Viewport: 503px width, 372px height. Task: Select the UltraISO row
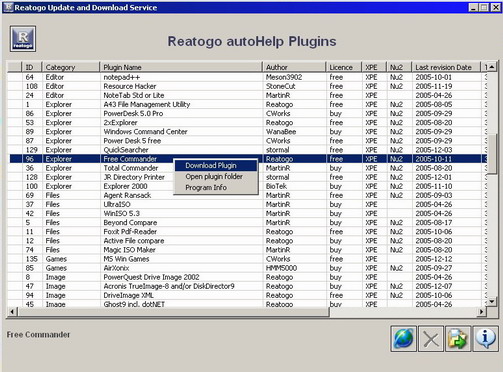point(247,204)
